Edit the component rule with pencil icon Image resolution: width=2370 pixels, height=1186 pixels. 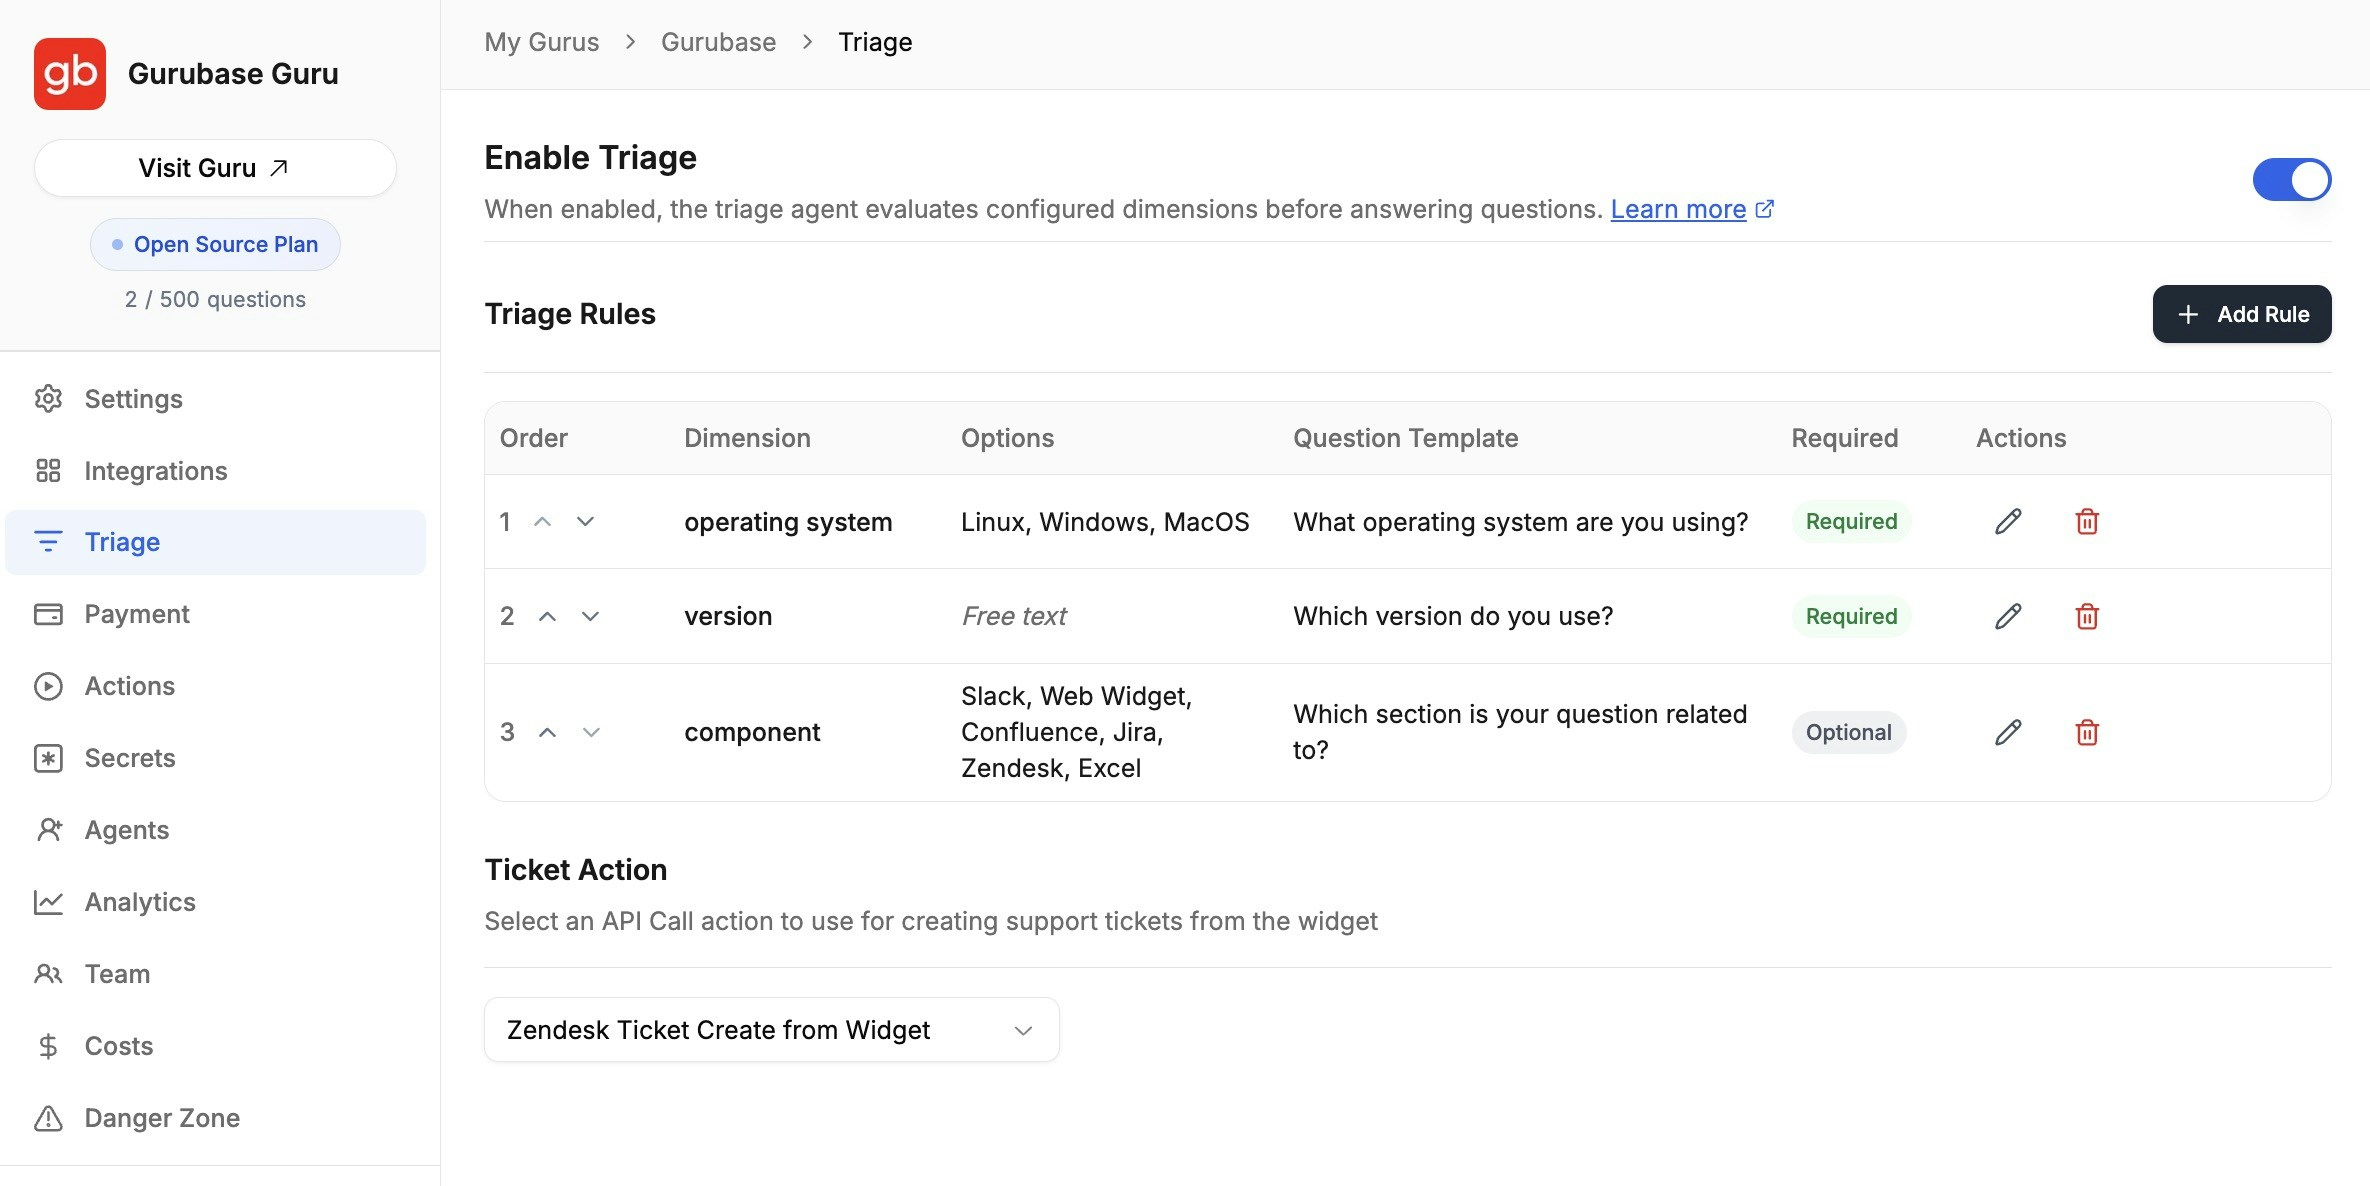coord(2007,732)
